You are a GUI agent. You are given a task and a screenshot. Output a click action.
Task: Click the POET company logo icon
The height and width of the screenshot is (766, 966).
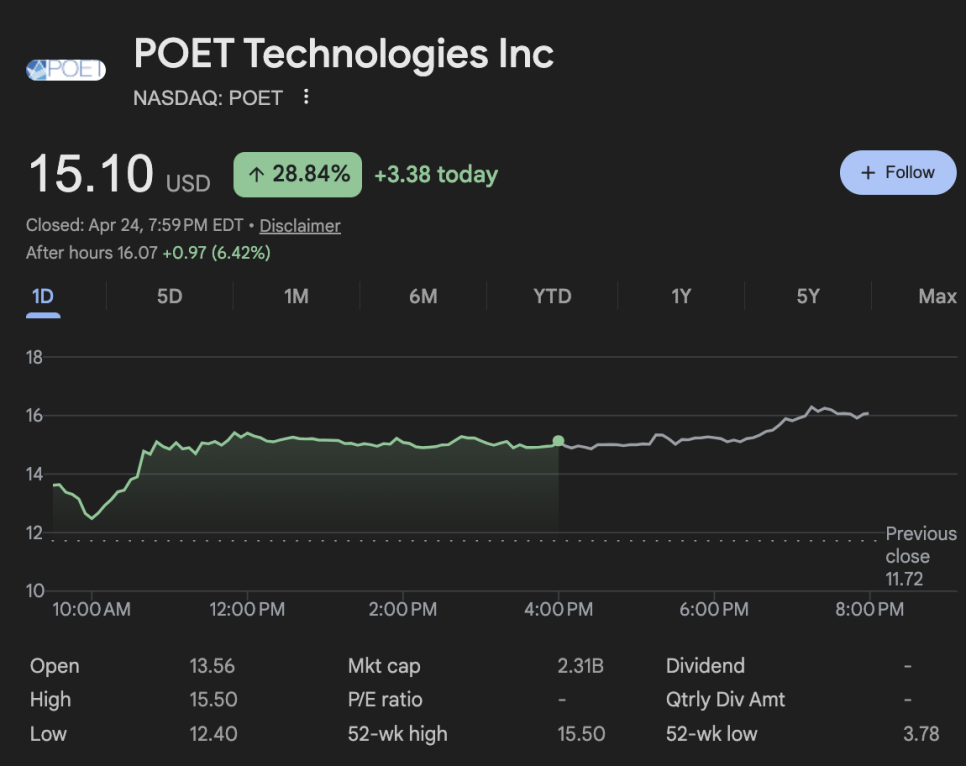[65, 70]
